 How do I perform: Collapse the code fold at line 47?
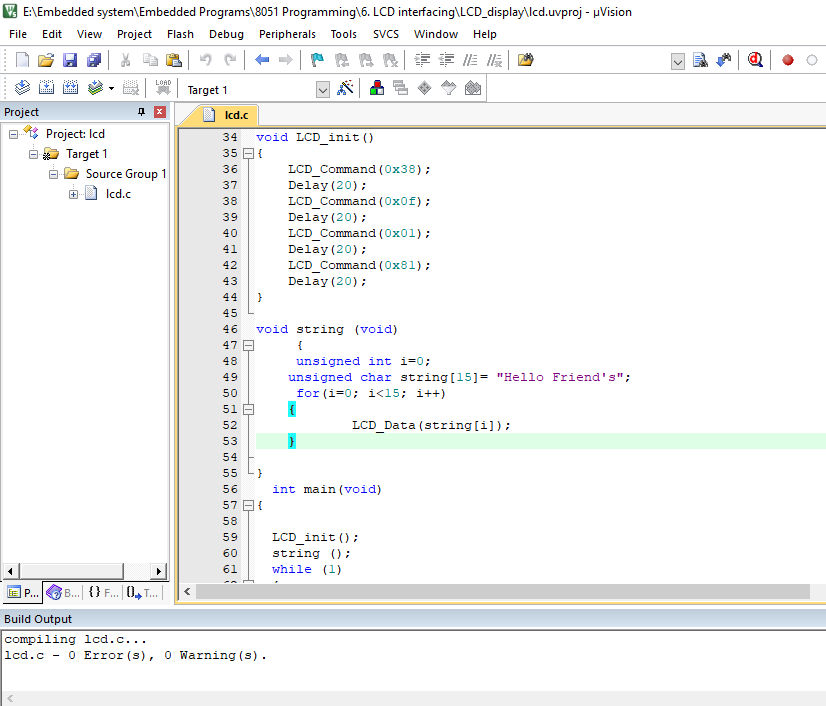249,346
